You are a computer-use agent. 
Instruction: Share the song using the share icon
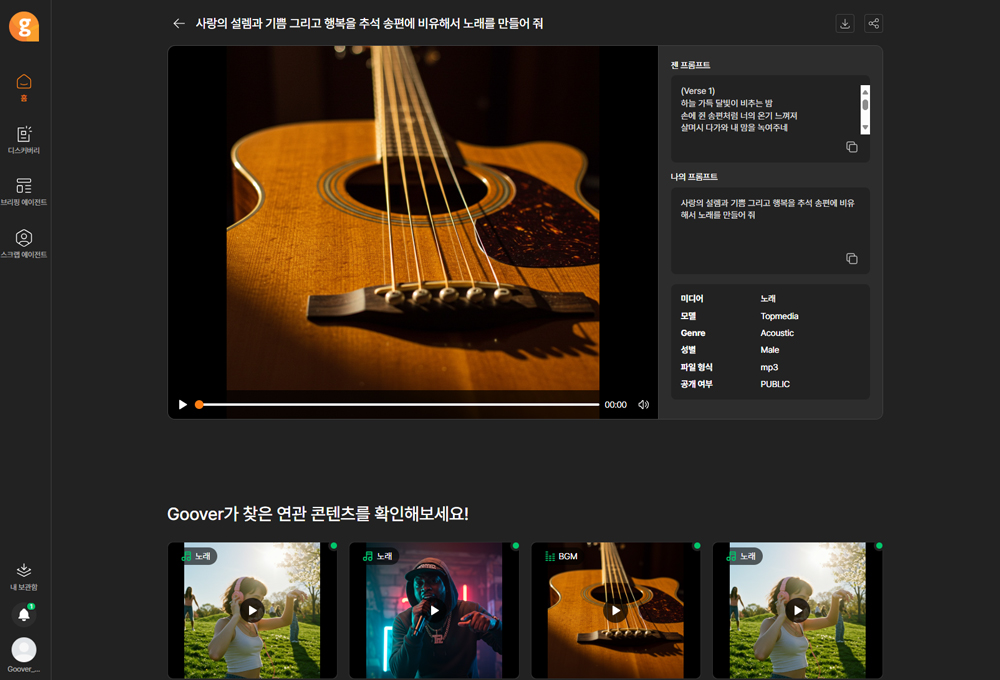pyautogui.click(x=873, y=24)
